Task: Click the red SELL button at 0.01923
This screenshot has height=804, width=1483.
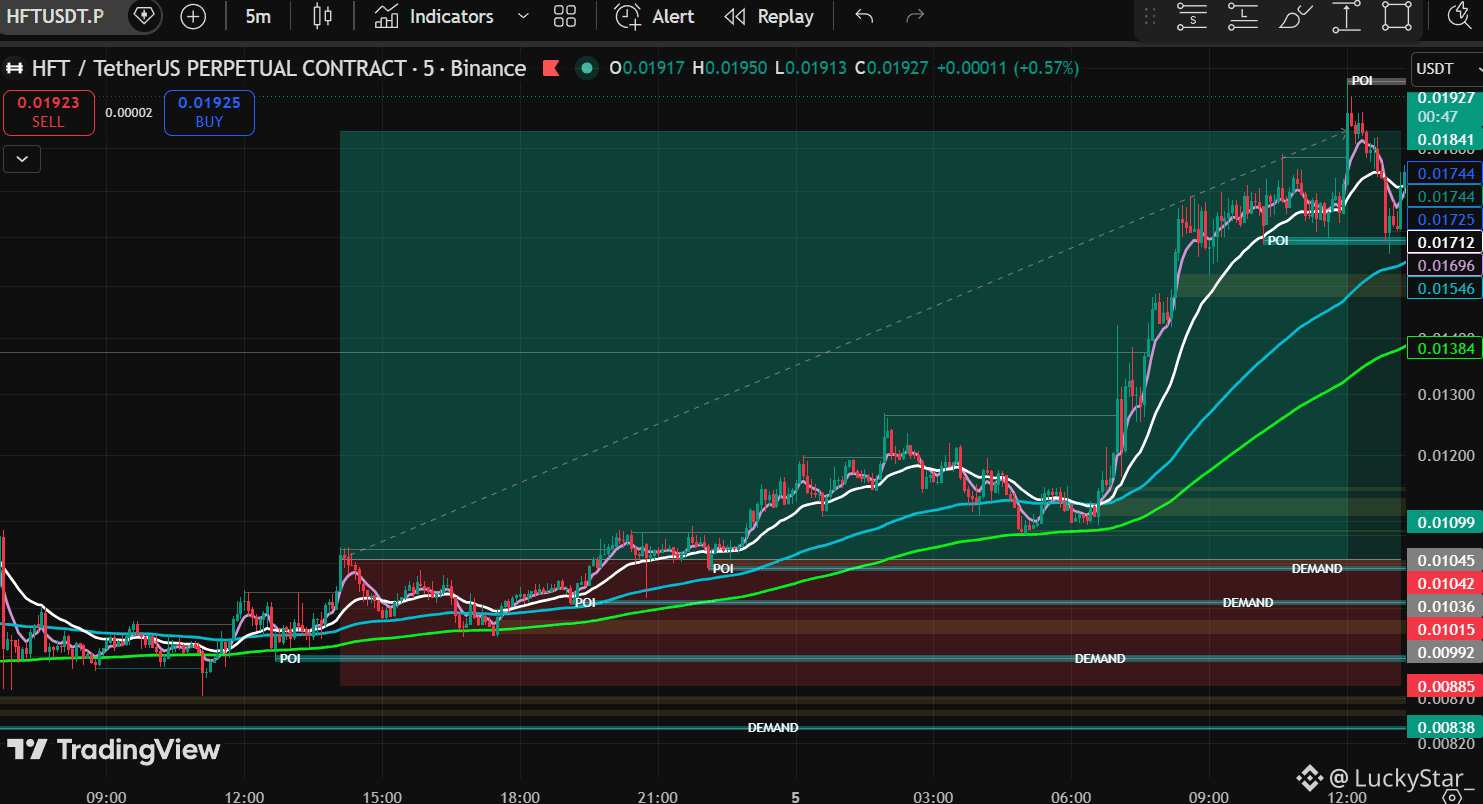Action: pos(48,112)
